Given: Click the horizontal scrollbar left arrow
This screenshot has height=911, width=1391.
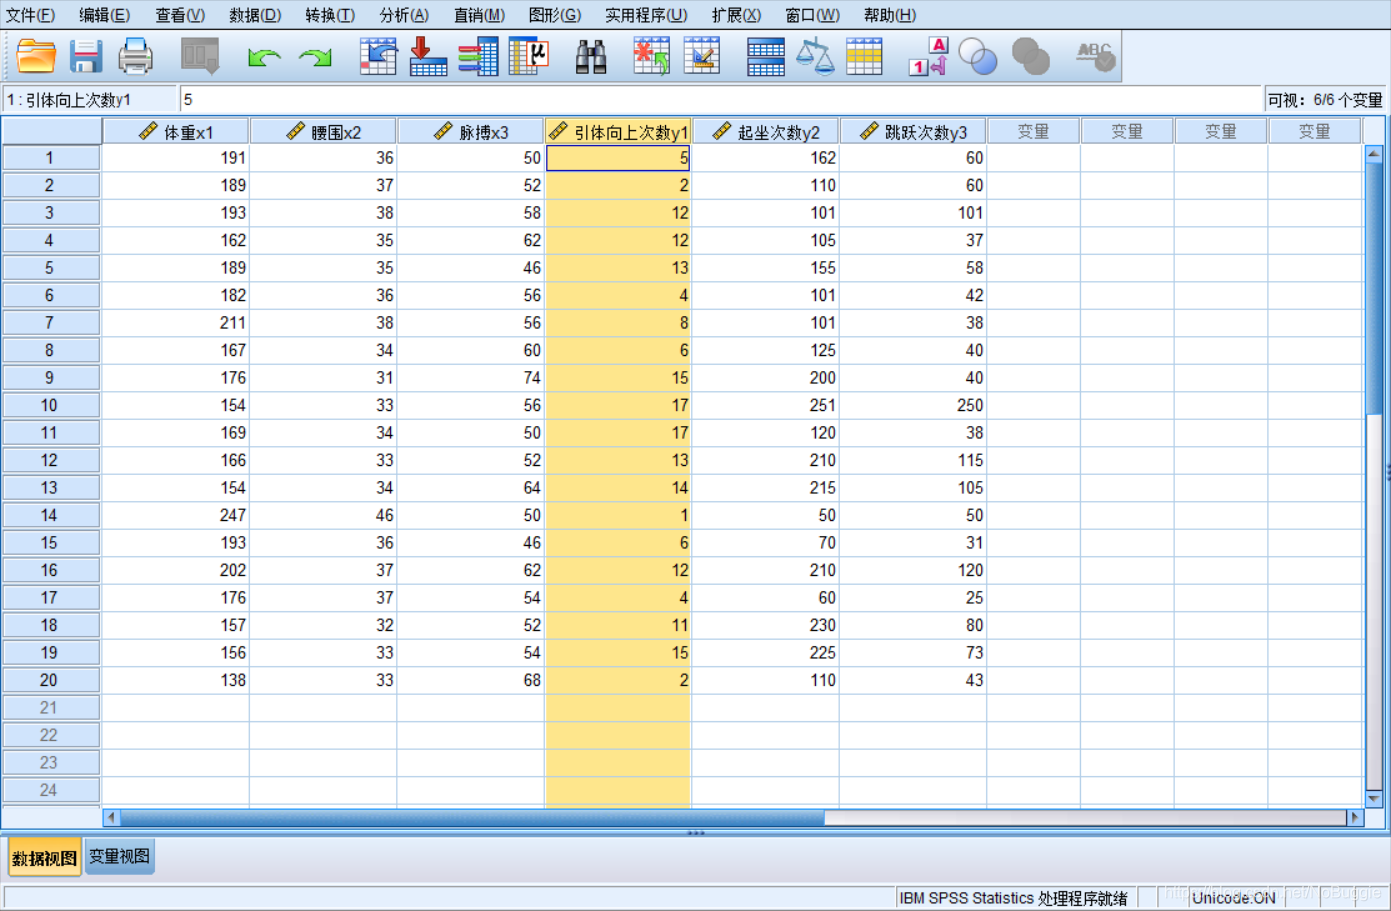Looking at the screenshot, I should pos(111,817).
